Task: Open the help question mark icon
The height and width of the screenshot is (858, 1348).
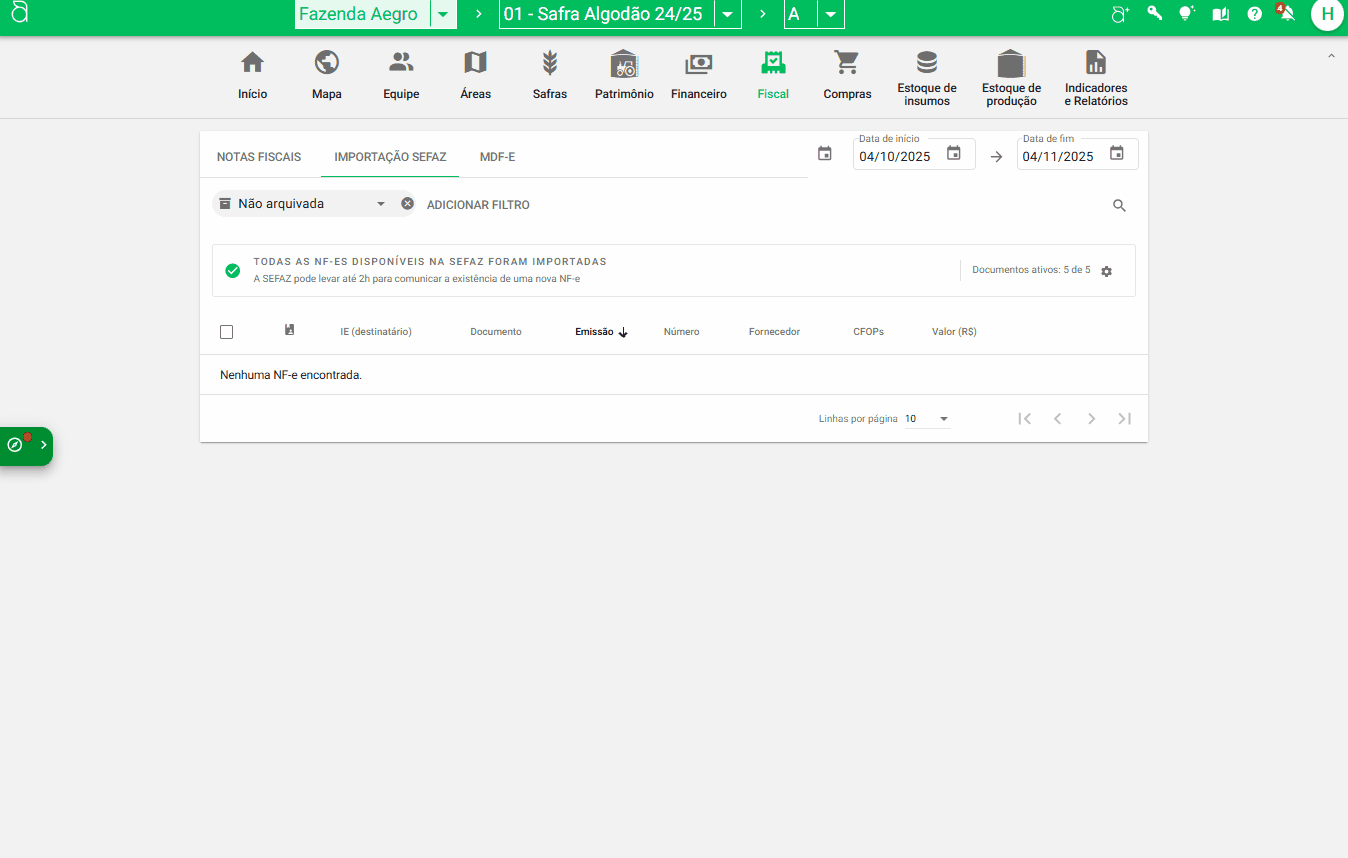Action: (x=1254, y=14)
